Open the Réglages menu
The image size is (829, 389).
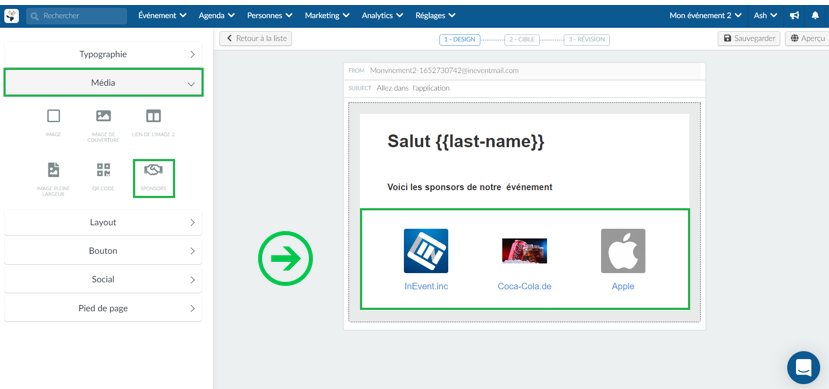435,16
